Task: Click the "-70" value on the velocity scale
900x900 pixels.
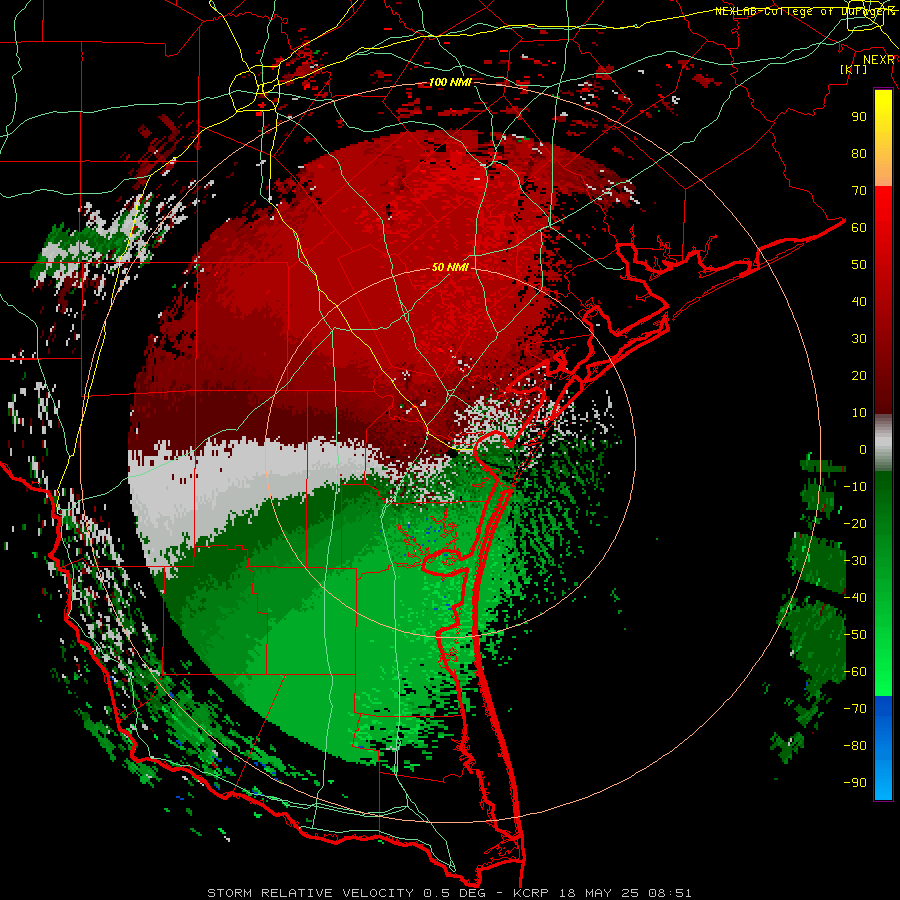Action: 855,709
